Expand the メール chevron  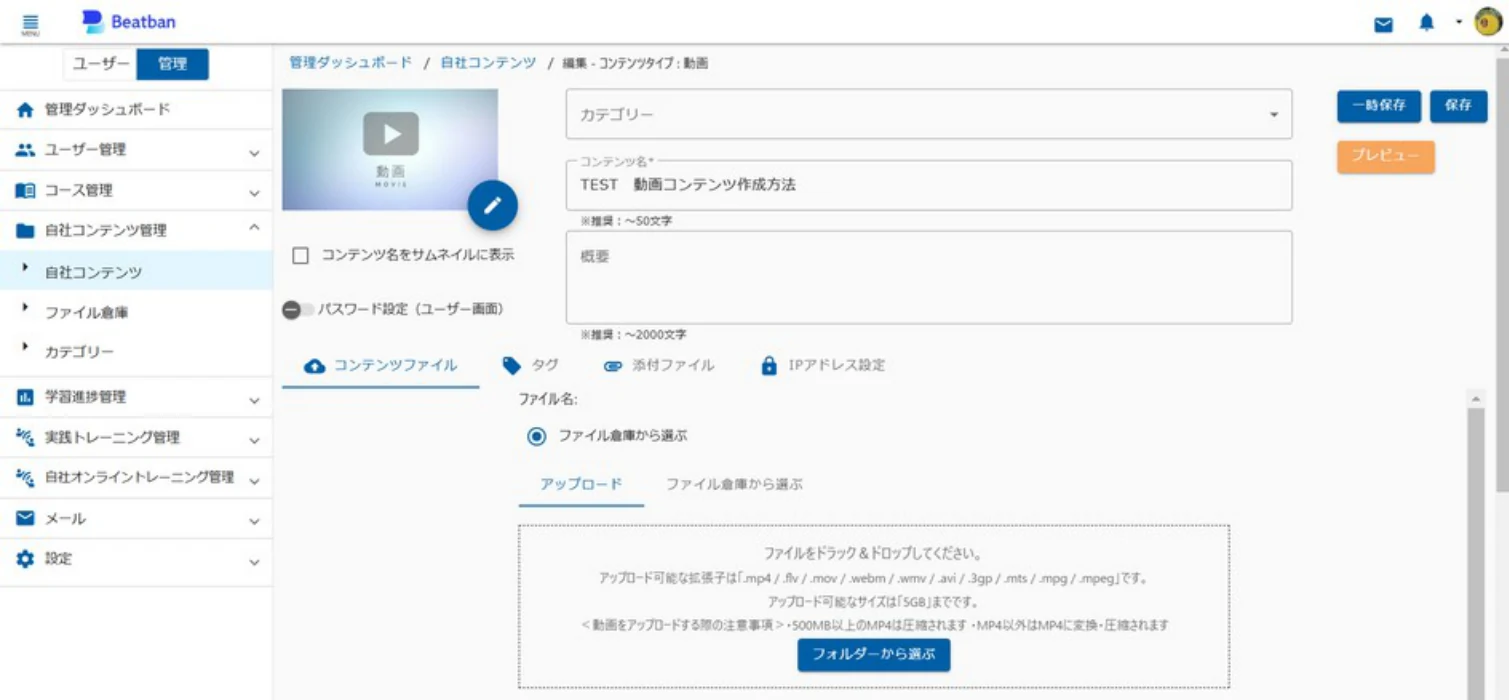[254, 521]
